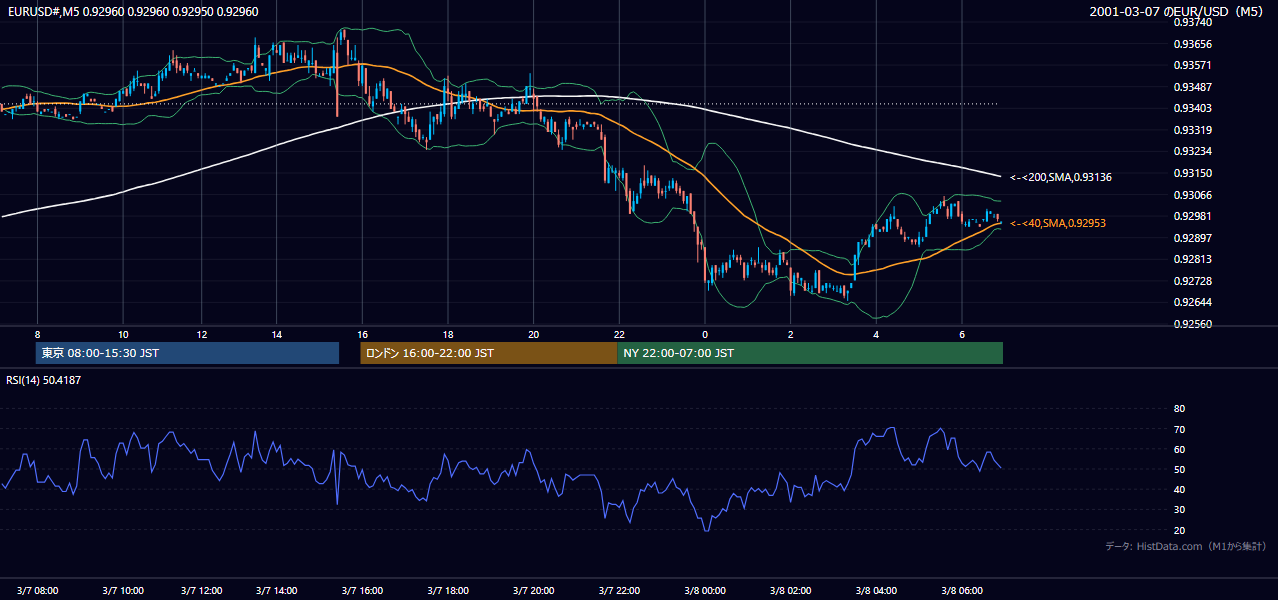Click RSI scale label 80
1278x600 pixels.
(x=1179, y=409)
